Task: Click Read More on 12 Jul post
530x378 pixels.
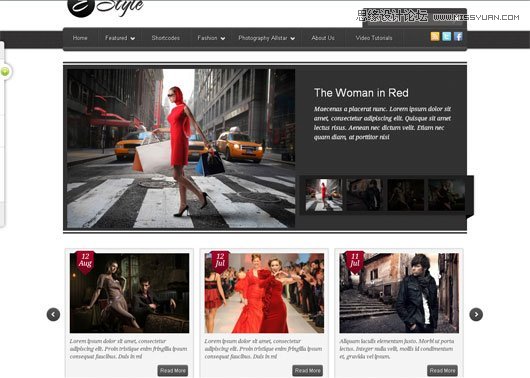Action: click(x=308, y=371)
